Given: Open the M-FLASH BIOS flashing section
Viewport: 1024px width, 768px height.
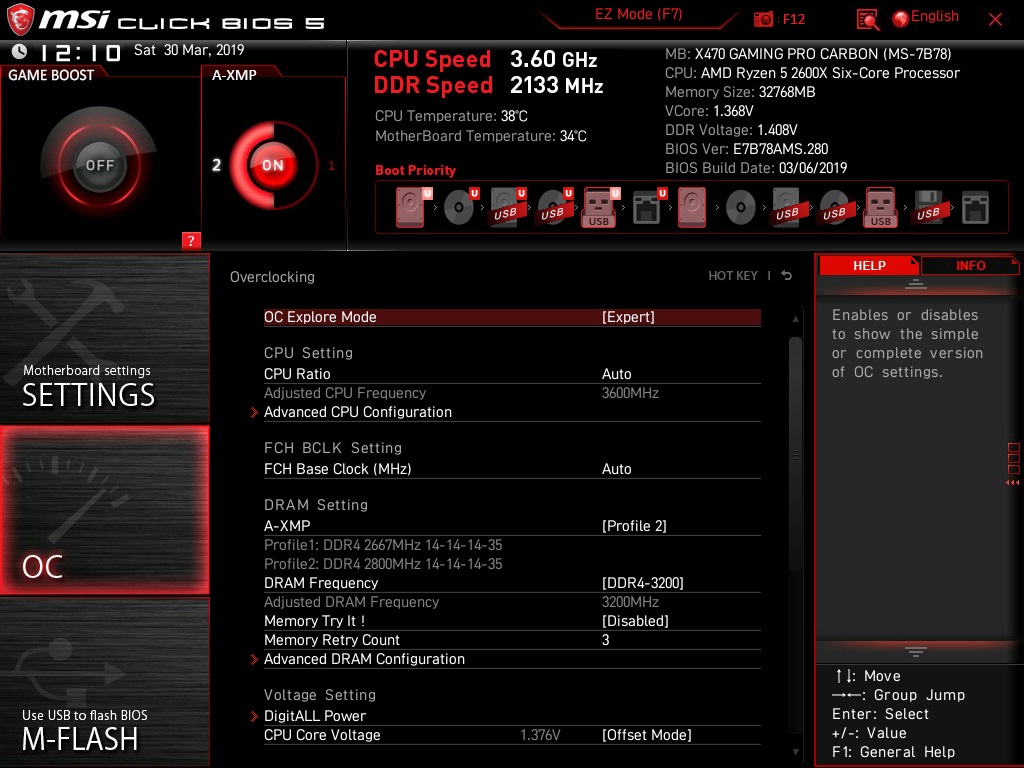Looking at the screenshot, I should pyautogui.click(x=104, y=682).
